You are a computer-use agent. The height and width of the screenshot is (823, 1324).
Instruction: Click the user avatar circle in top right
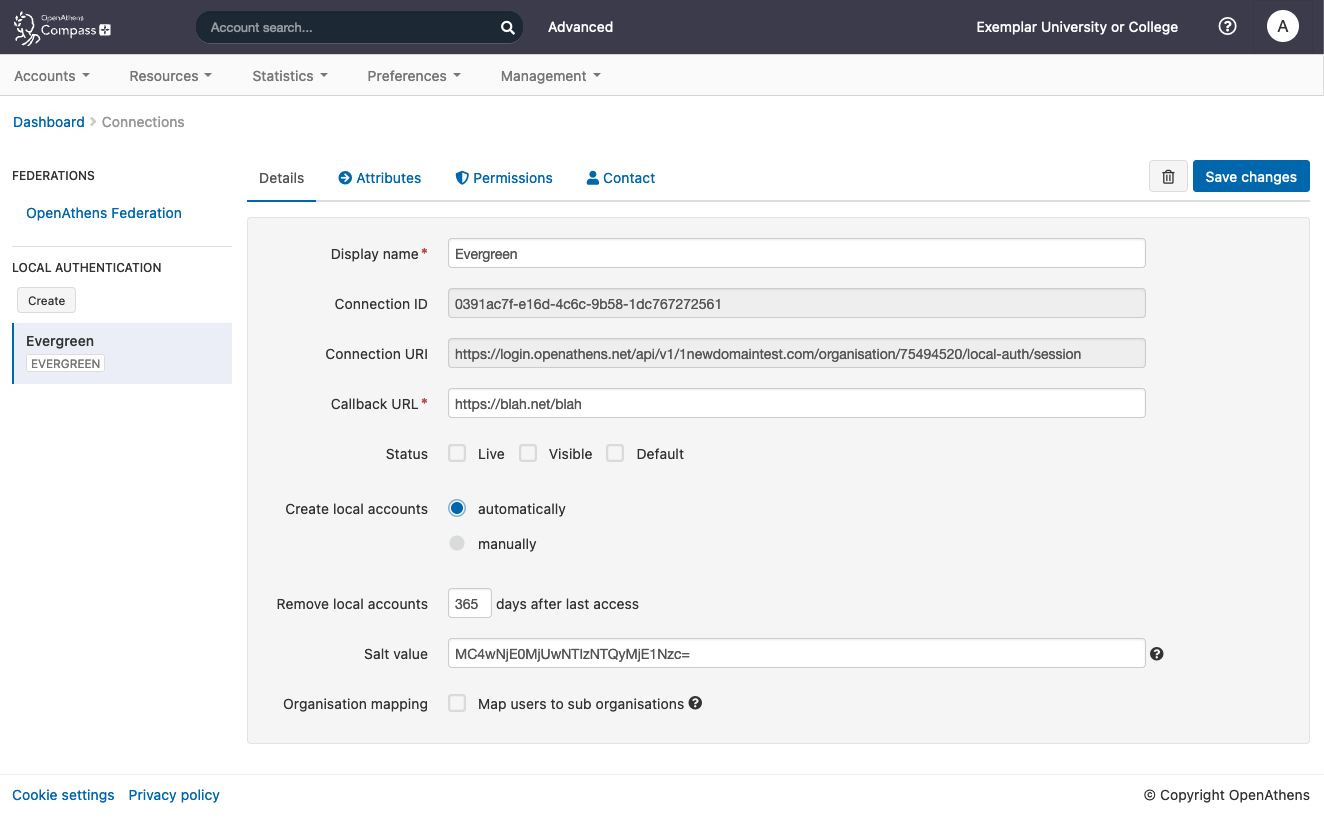tap(1283, 26)
